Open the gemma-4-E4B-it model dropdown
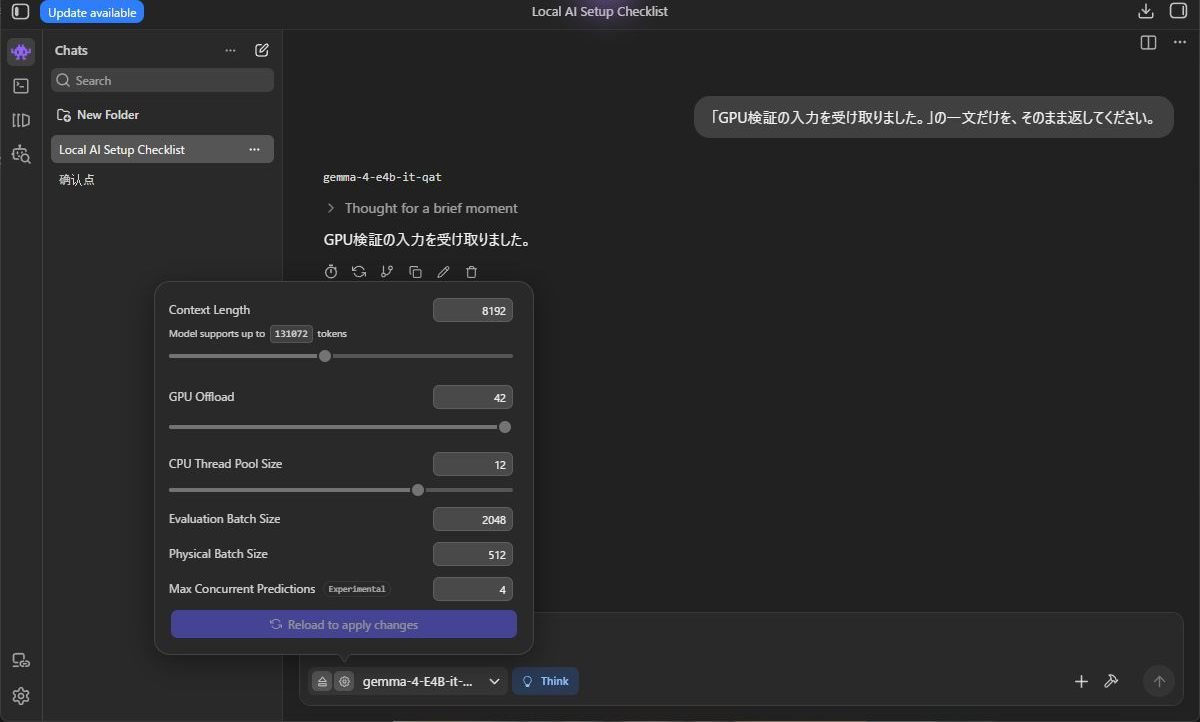The image size is (1200, 722). click(431, 681)
